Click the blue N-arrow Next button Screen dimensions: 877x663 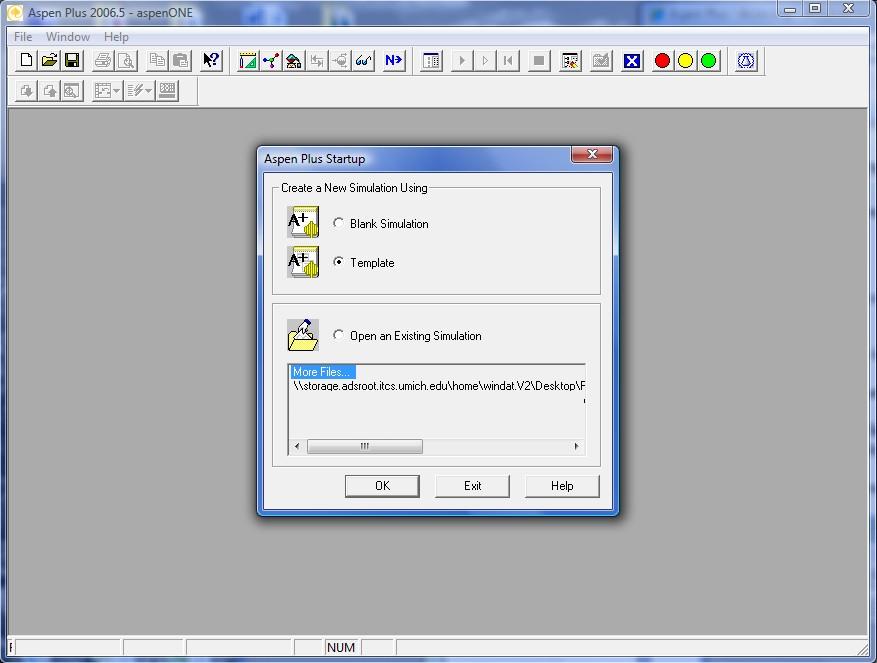(x=393, y=61)
